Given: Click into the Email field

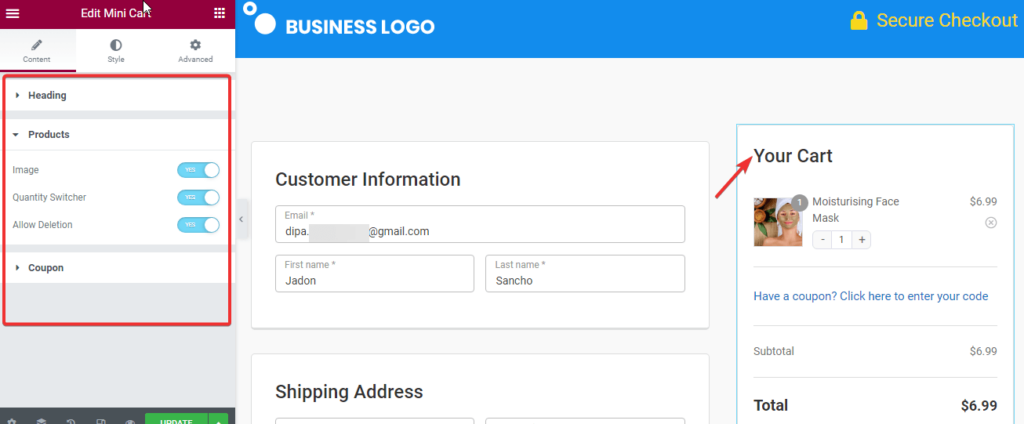Looking at the screenshot, I should coord(480,224).
